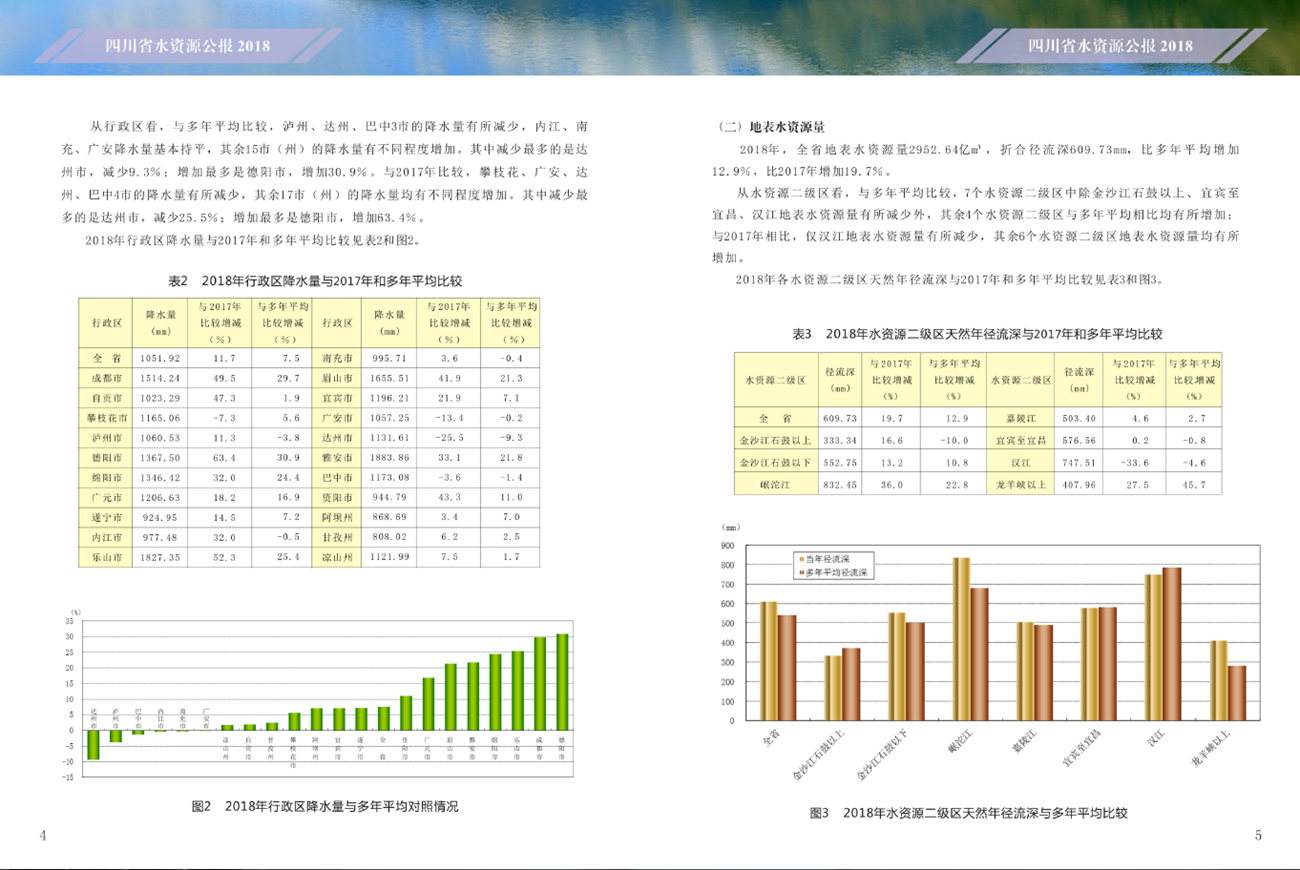Click '-13.4' in the 广安市 row

point(448,418)
